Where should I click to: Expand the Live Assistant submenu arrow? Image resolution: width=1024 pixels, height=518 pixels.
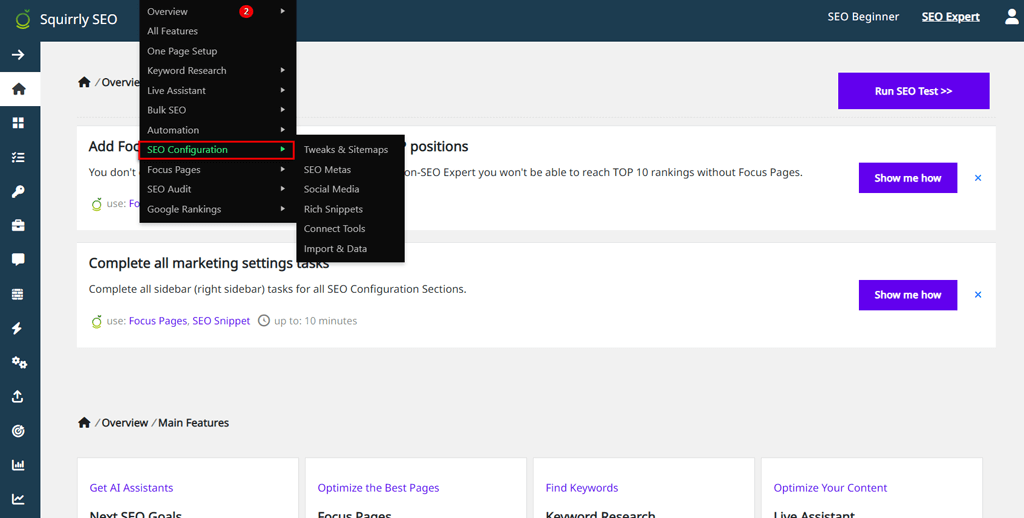pyautogui.click(x=283, y=90)
